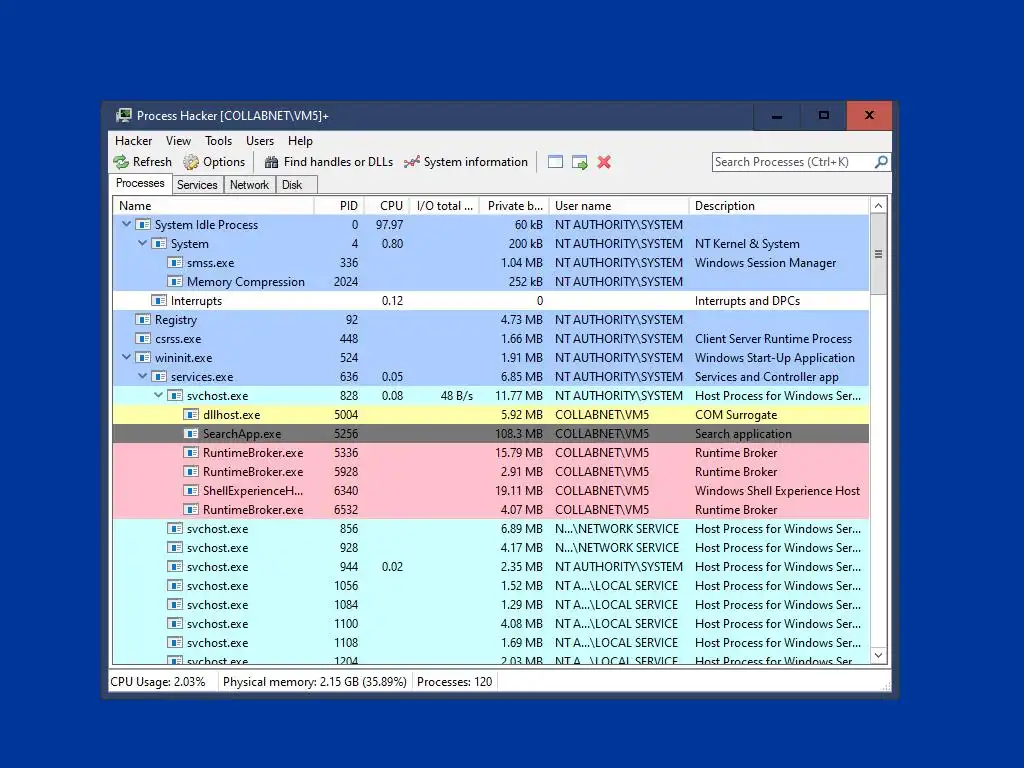Select the Processes tab
This screenshot has width=1024, height=768.
click(140, 184)
